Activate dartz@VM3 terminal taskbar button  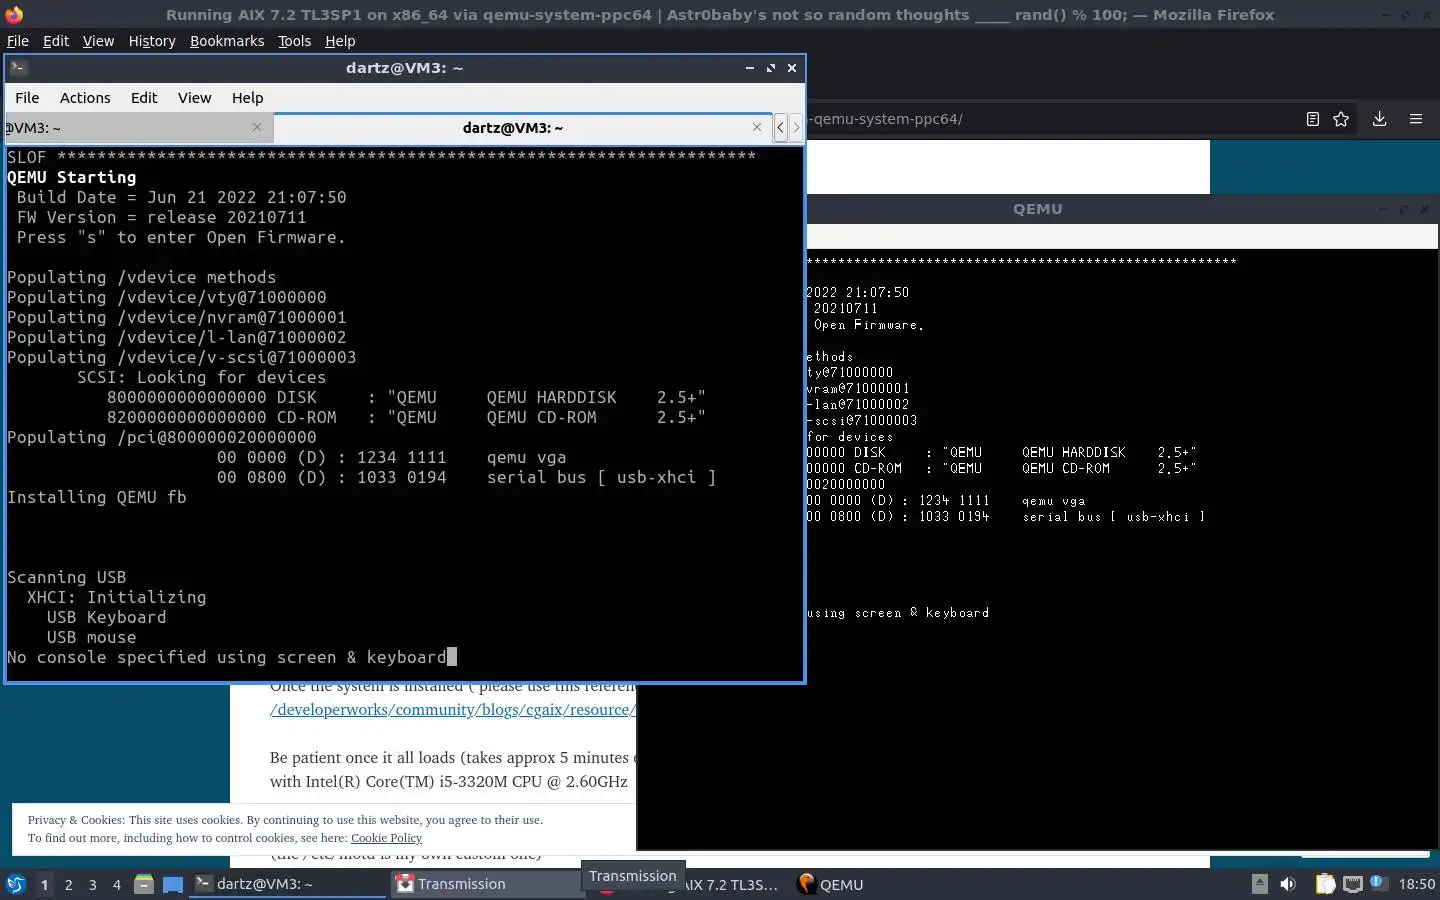click(288, 884)
